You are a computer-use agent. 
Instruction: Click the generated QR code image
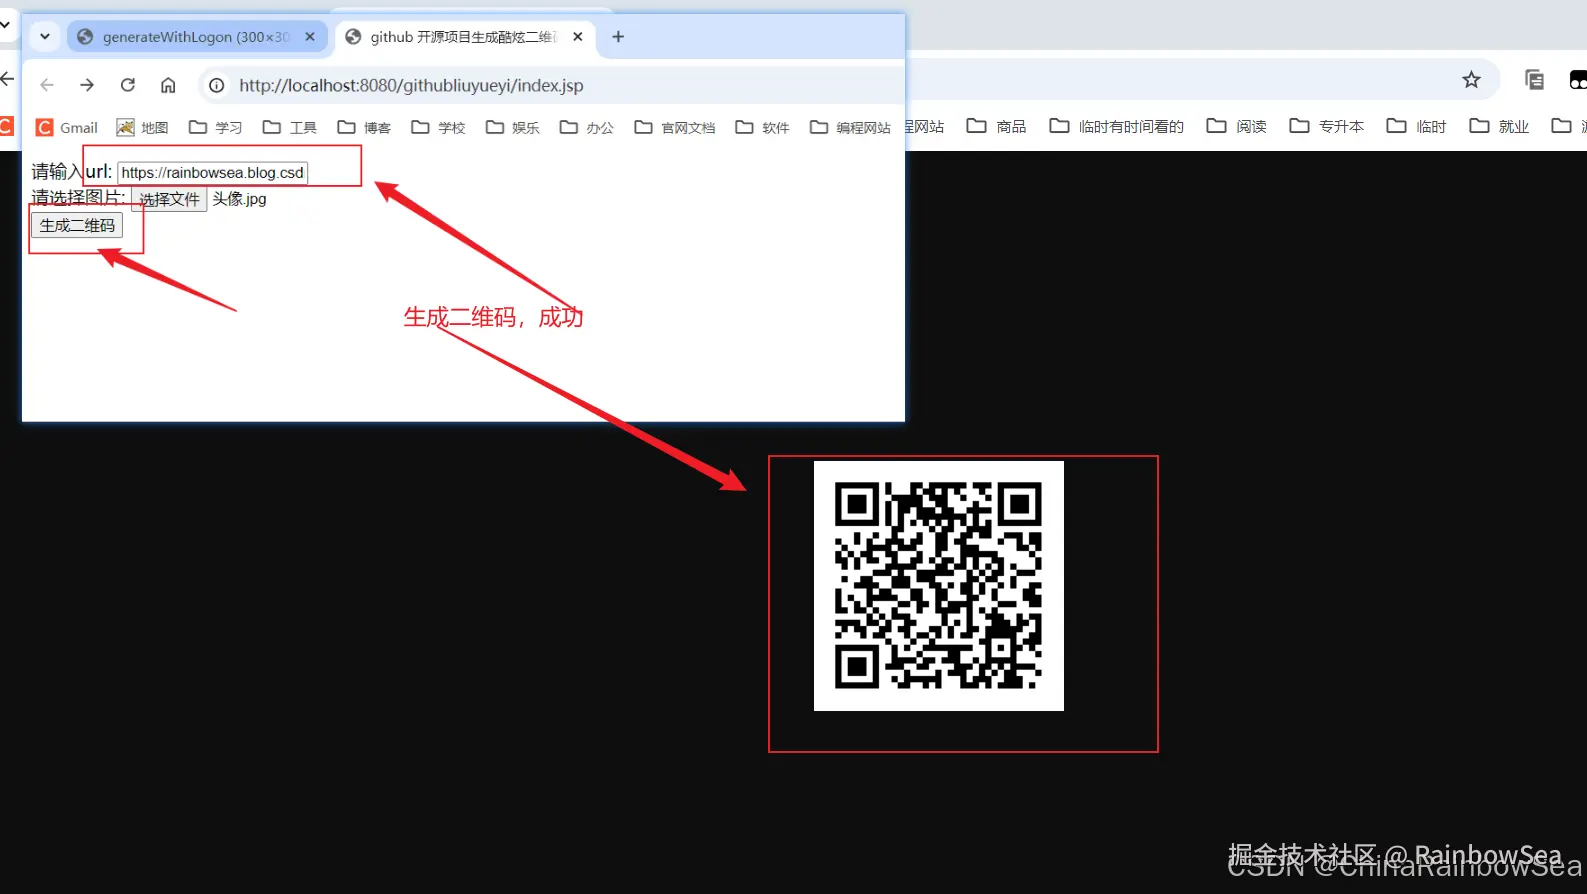point(939,586)
